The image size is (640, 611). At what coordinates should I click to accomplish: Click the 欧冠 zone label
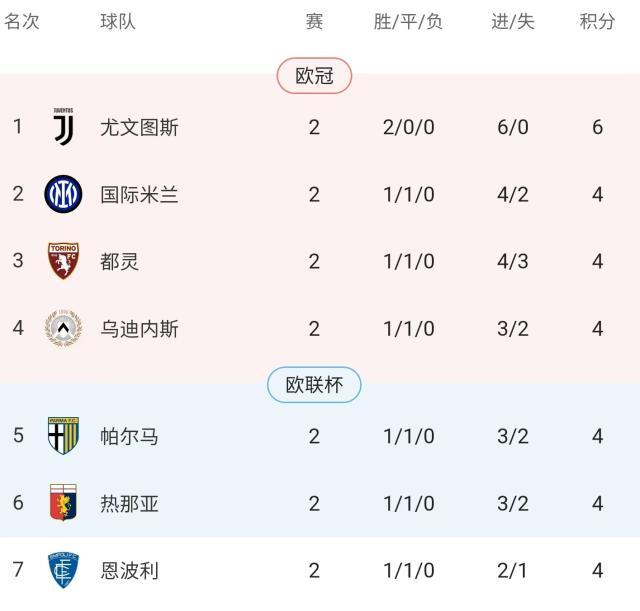[x=314, y=76]
